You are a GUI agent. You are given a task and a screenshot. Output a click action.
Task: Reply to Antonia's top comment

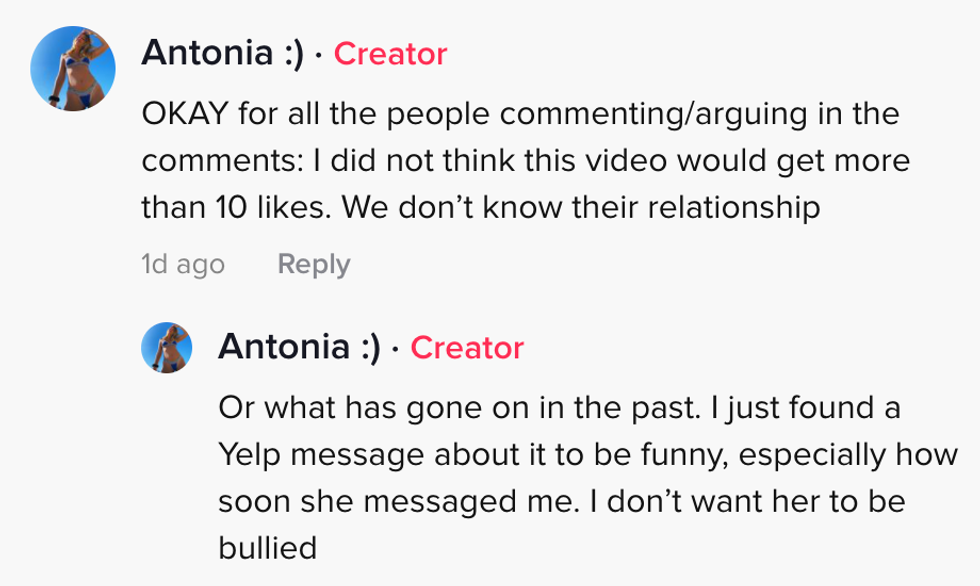(x=313, y=264)
